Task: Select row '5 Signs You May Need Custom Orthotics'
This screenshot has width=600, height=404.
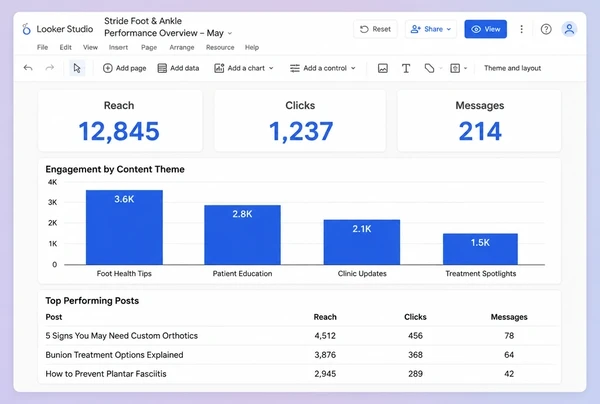Action: coord(300,336)
